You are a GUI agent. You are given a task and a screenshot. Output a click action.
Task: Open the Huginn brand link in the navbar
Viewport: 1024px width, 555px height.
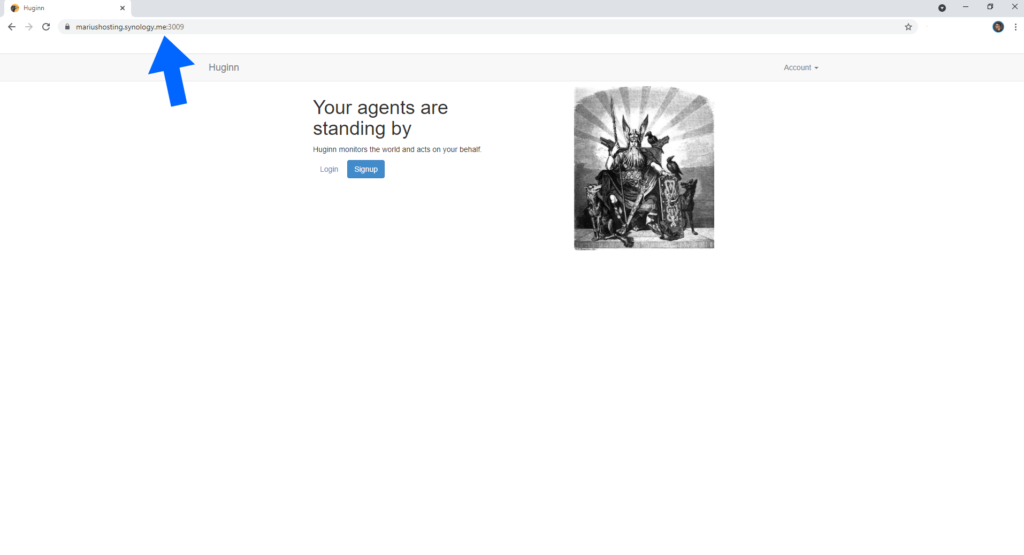coord(224,67)
